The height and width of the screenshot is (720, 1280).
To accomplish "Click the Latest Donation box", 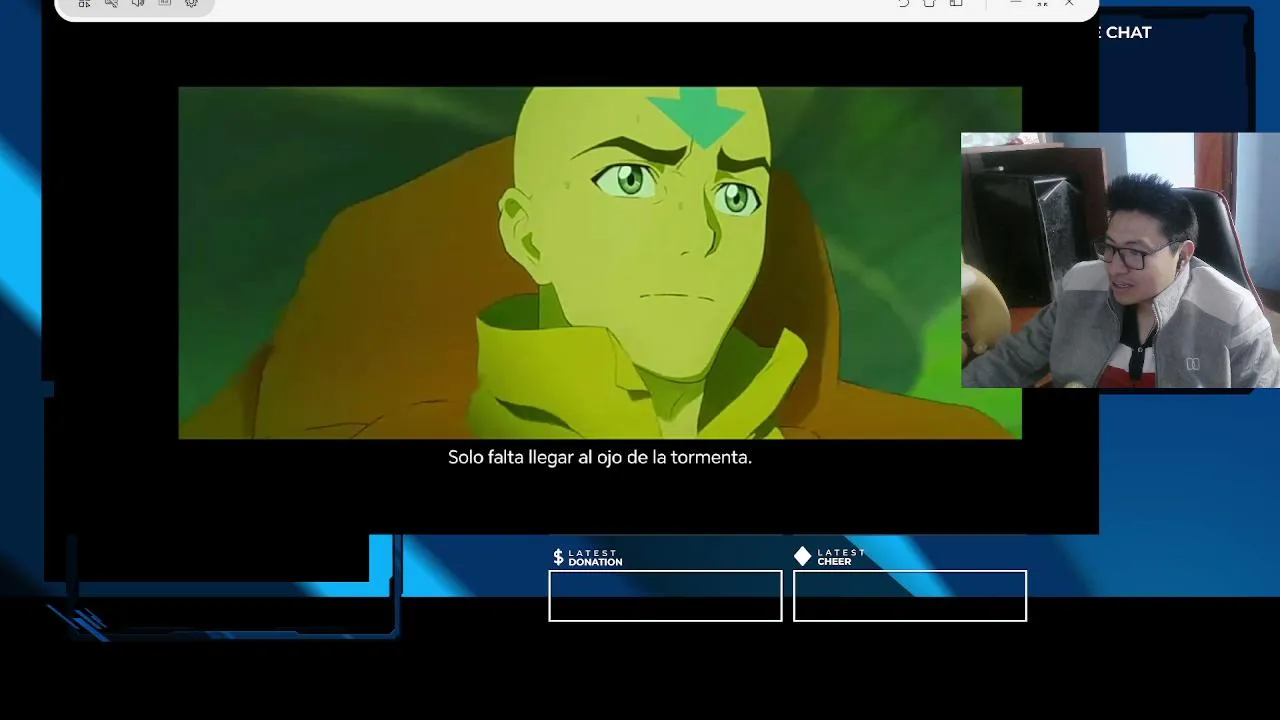I will coord(665,596).
